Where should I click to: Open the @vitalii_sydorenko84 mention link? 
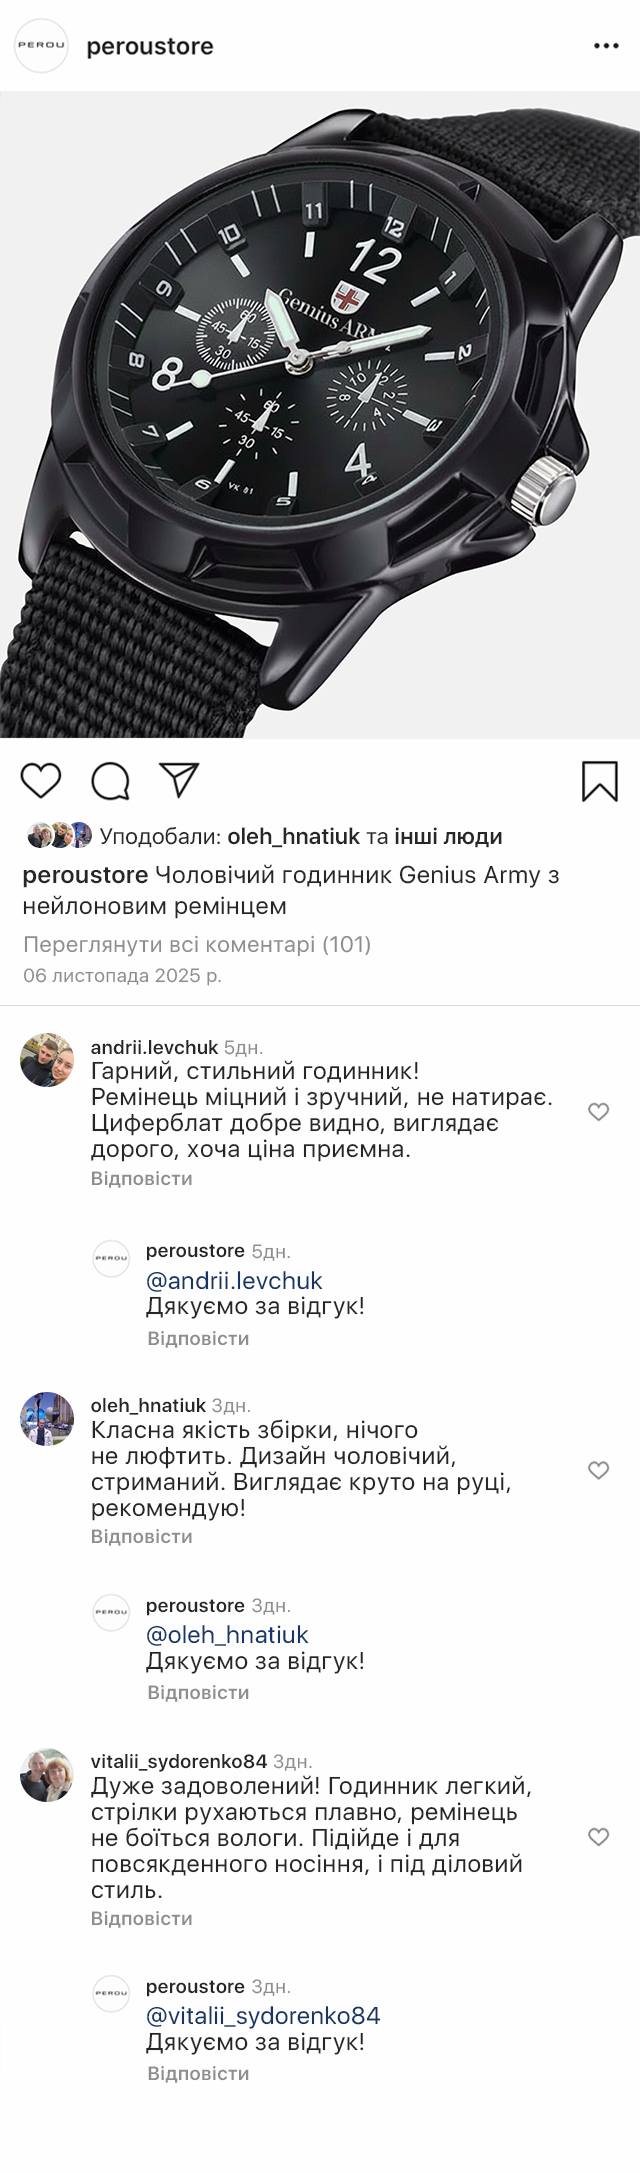(263, 2016)
